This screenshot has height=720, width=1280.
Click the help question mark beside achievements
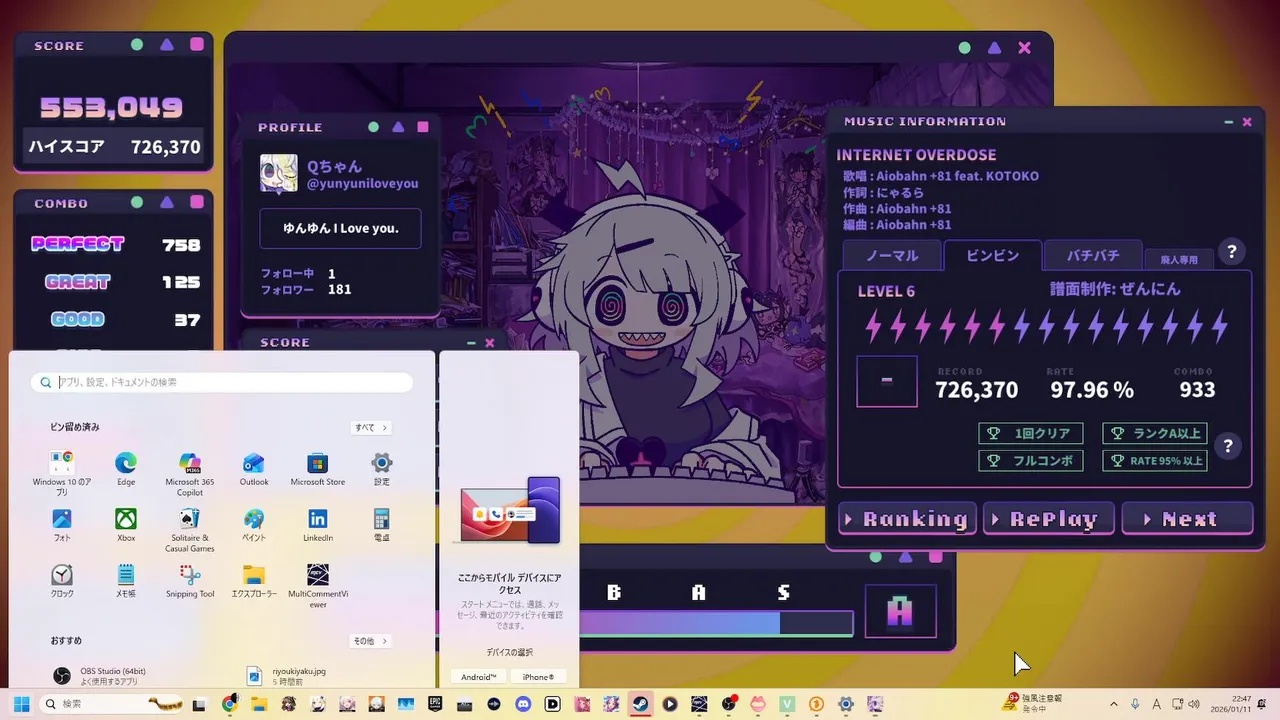pyautogui.click(x=1228, y=446)
